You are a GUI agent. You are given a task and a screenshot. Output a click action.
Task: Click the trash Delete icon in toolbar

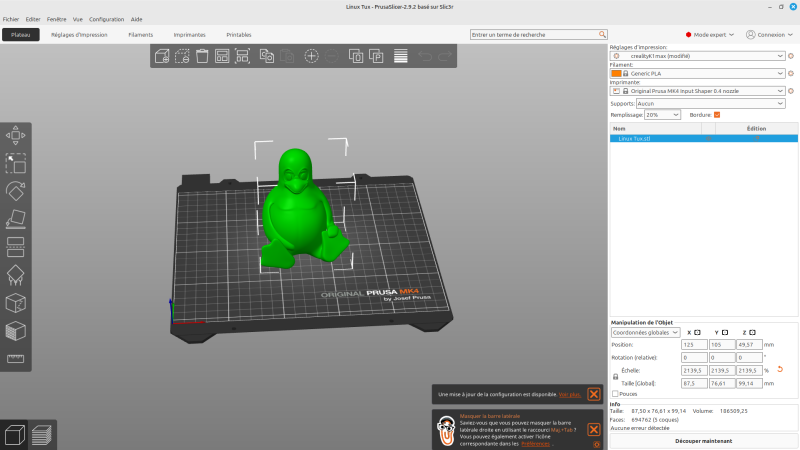(x=202, y=56)
